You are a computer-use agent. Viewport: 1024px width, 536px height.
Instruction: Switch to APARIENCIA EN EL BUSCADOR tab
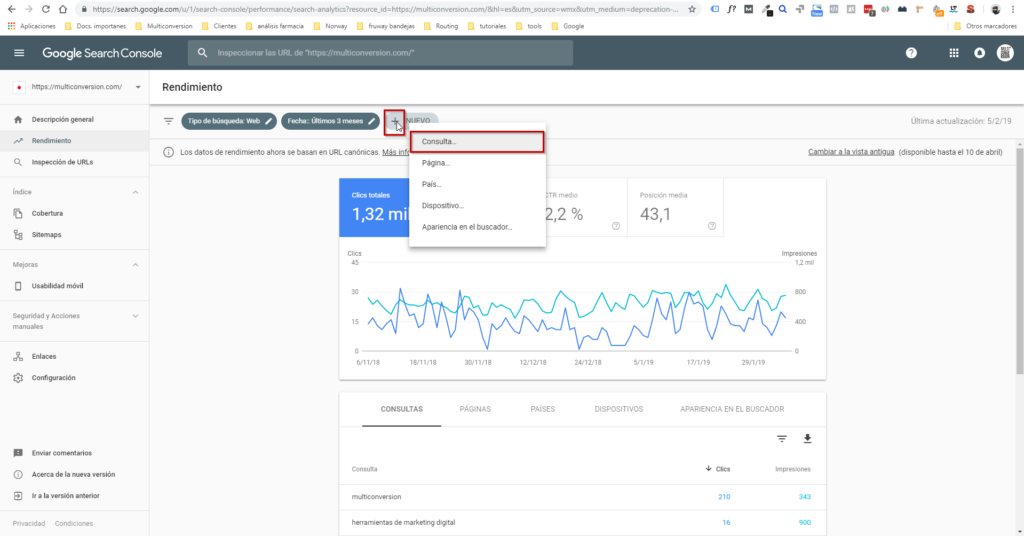coord(732,409)
